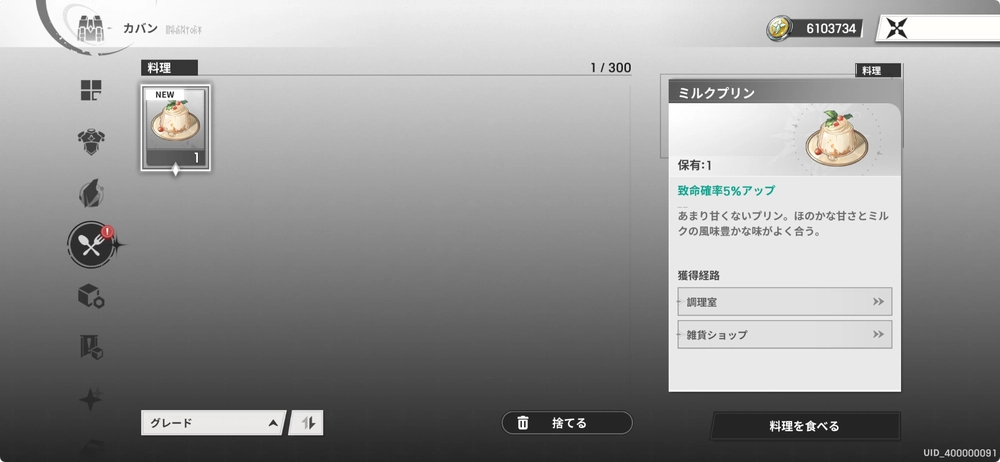Open the 調理室 acquisition route
This screenshot has width=1000, height=462.
(x=784, y=302)
